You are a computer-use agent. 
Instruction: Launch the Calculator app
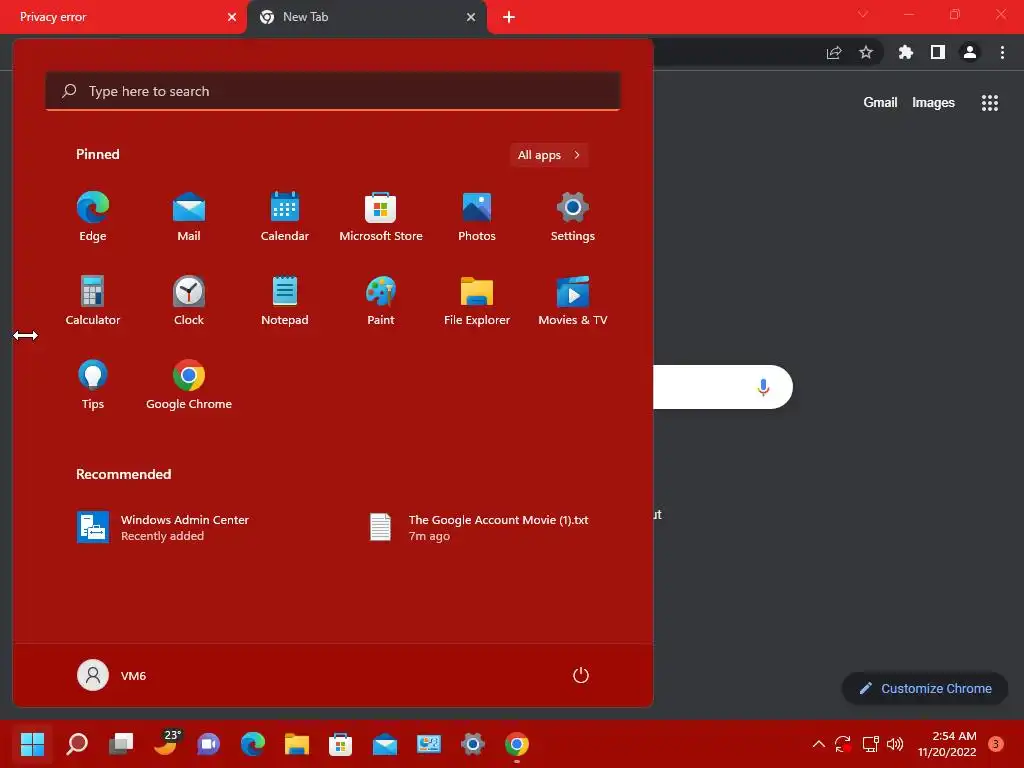point(93,301)
